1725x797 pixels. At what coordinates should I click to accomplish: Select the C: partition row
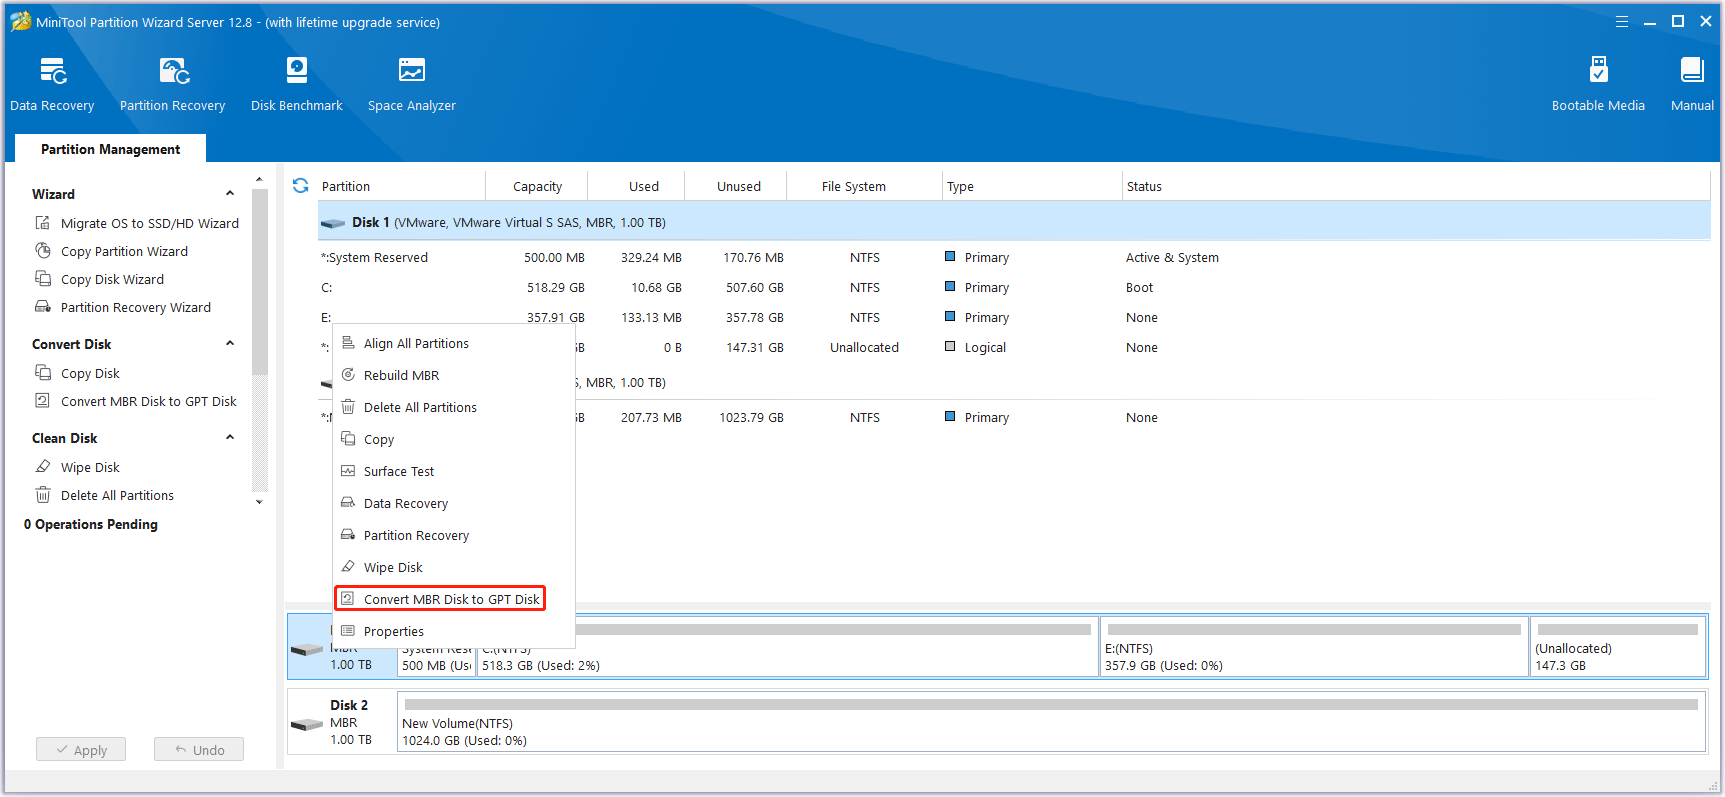click(x=1014, y=287)
